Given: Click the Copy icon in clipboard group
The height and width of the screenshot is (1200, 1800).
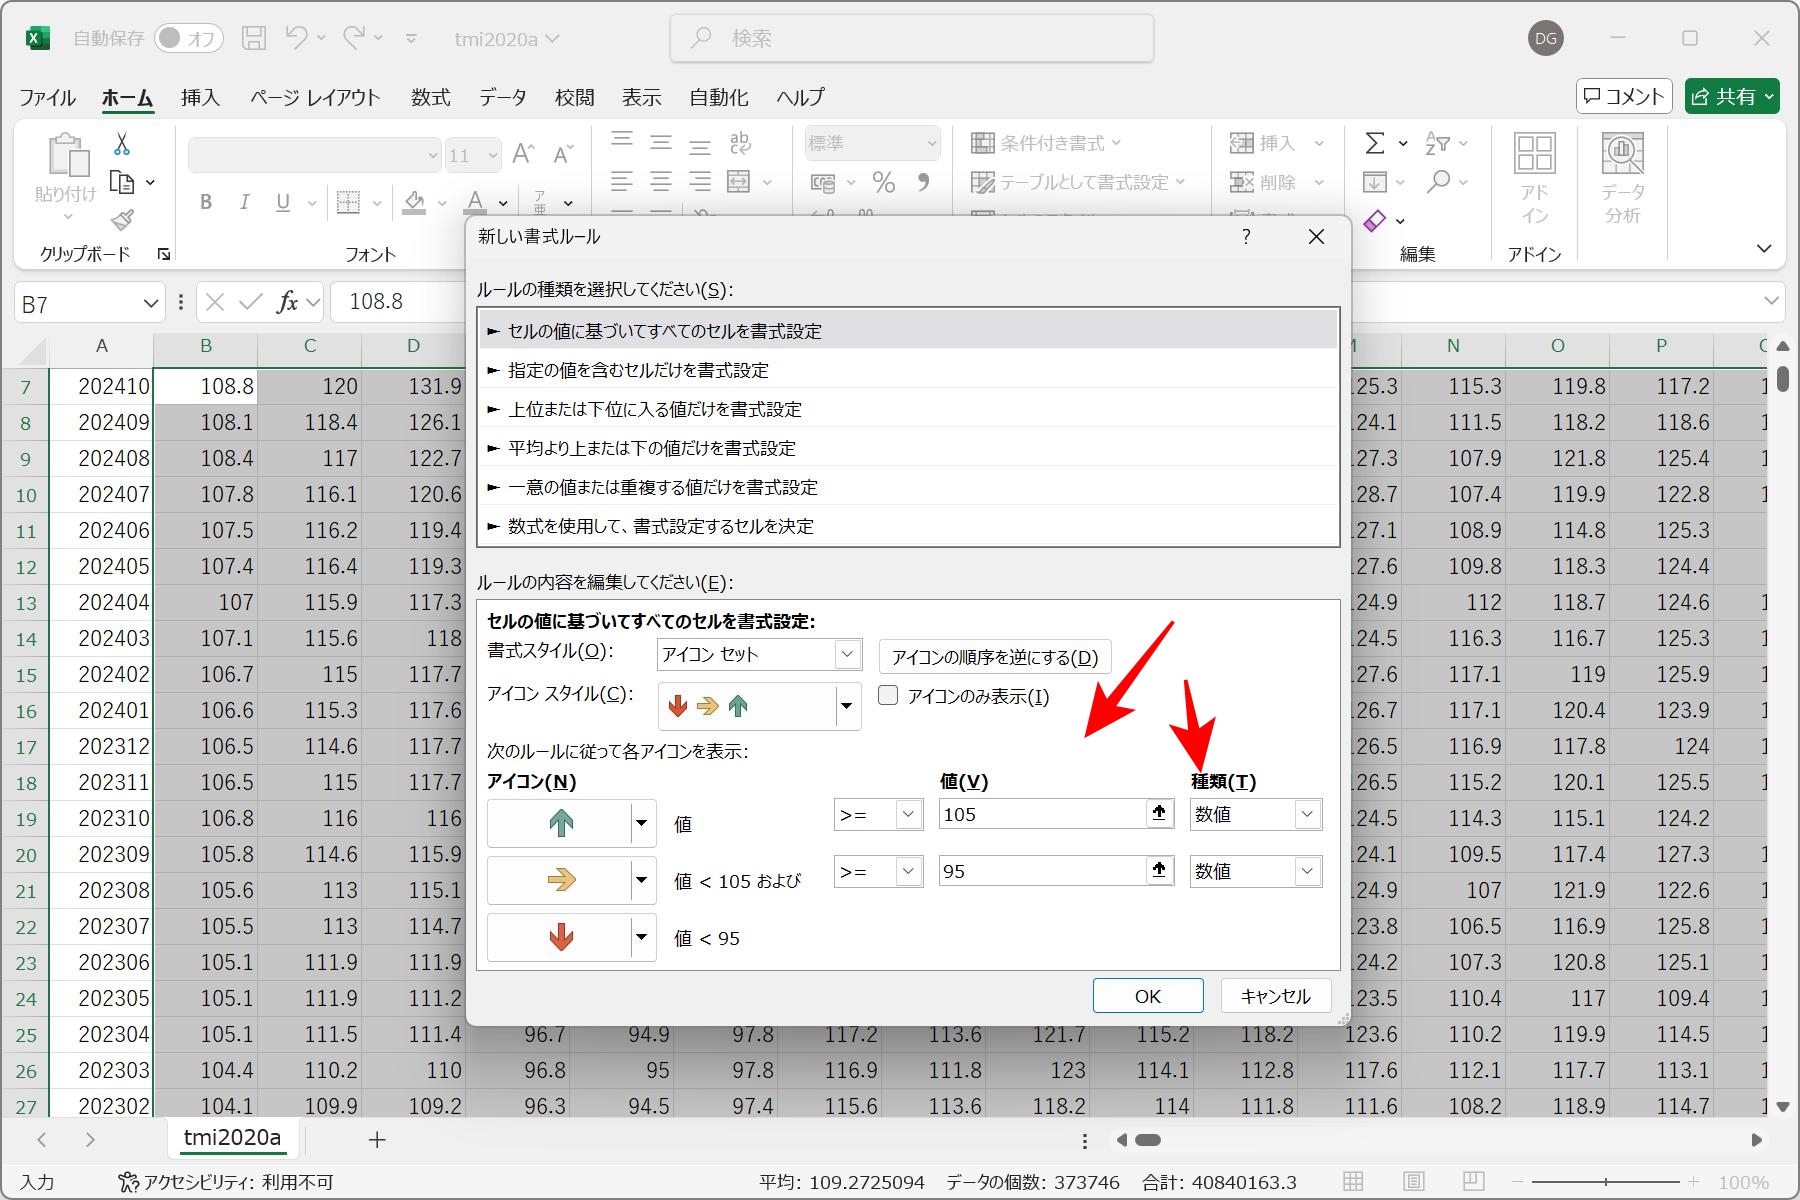Looking at the screenshot, I should coord(122,182).
